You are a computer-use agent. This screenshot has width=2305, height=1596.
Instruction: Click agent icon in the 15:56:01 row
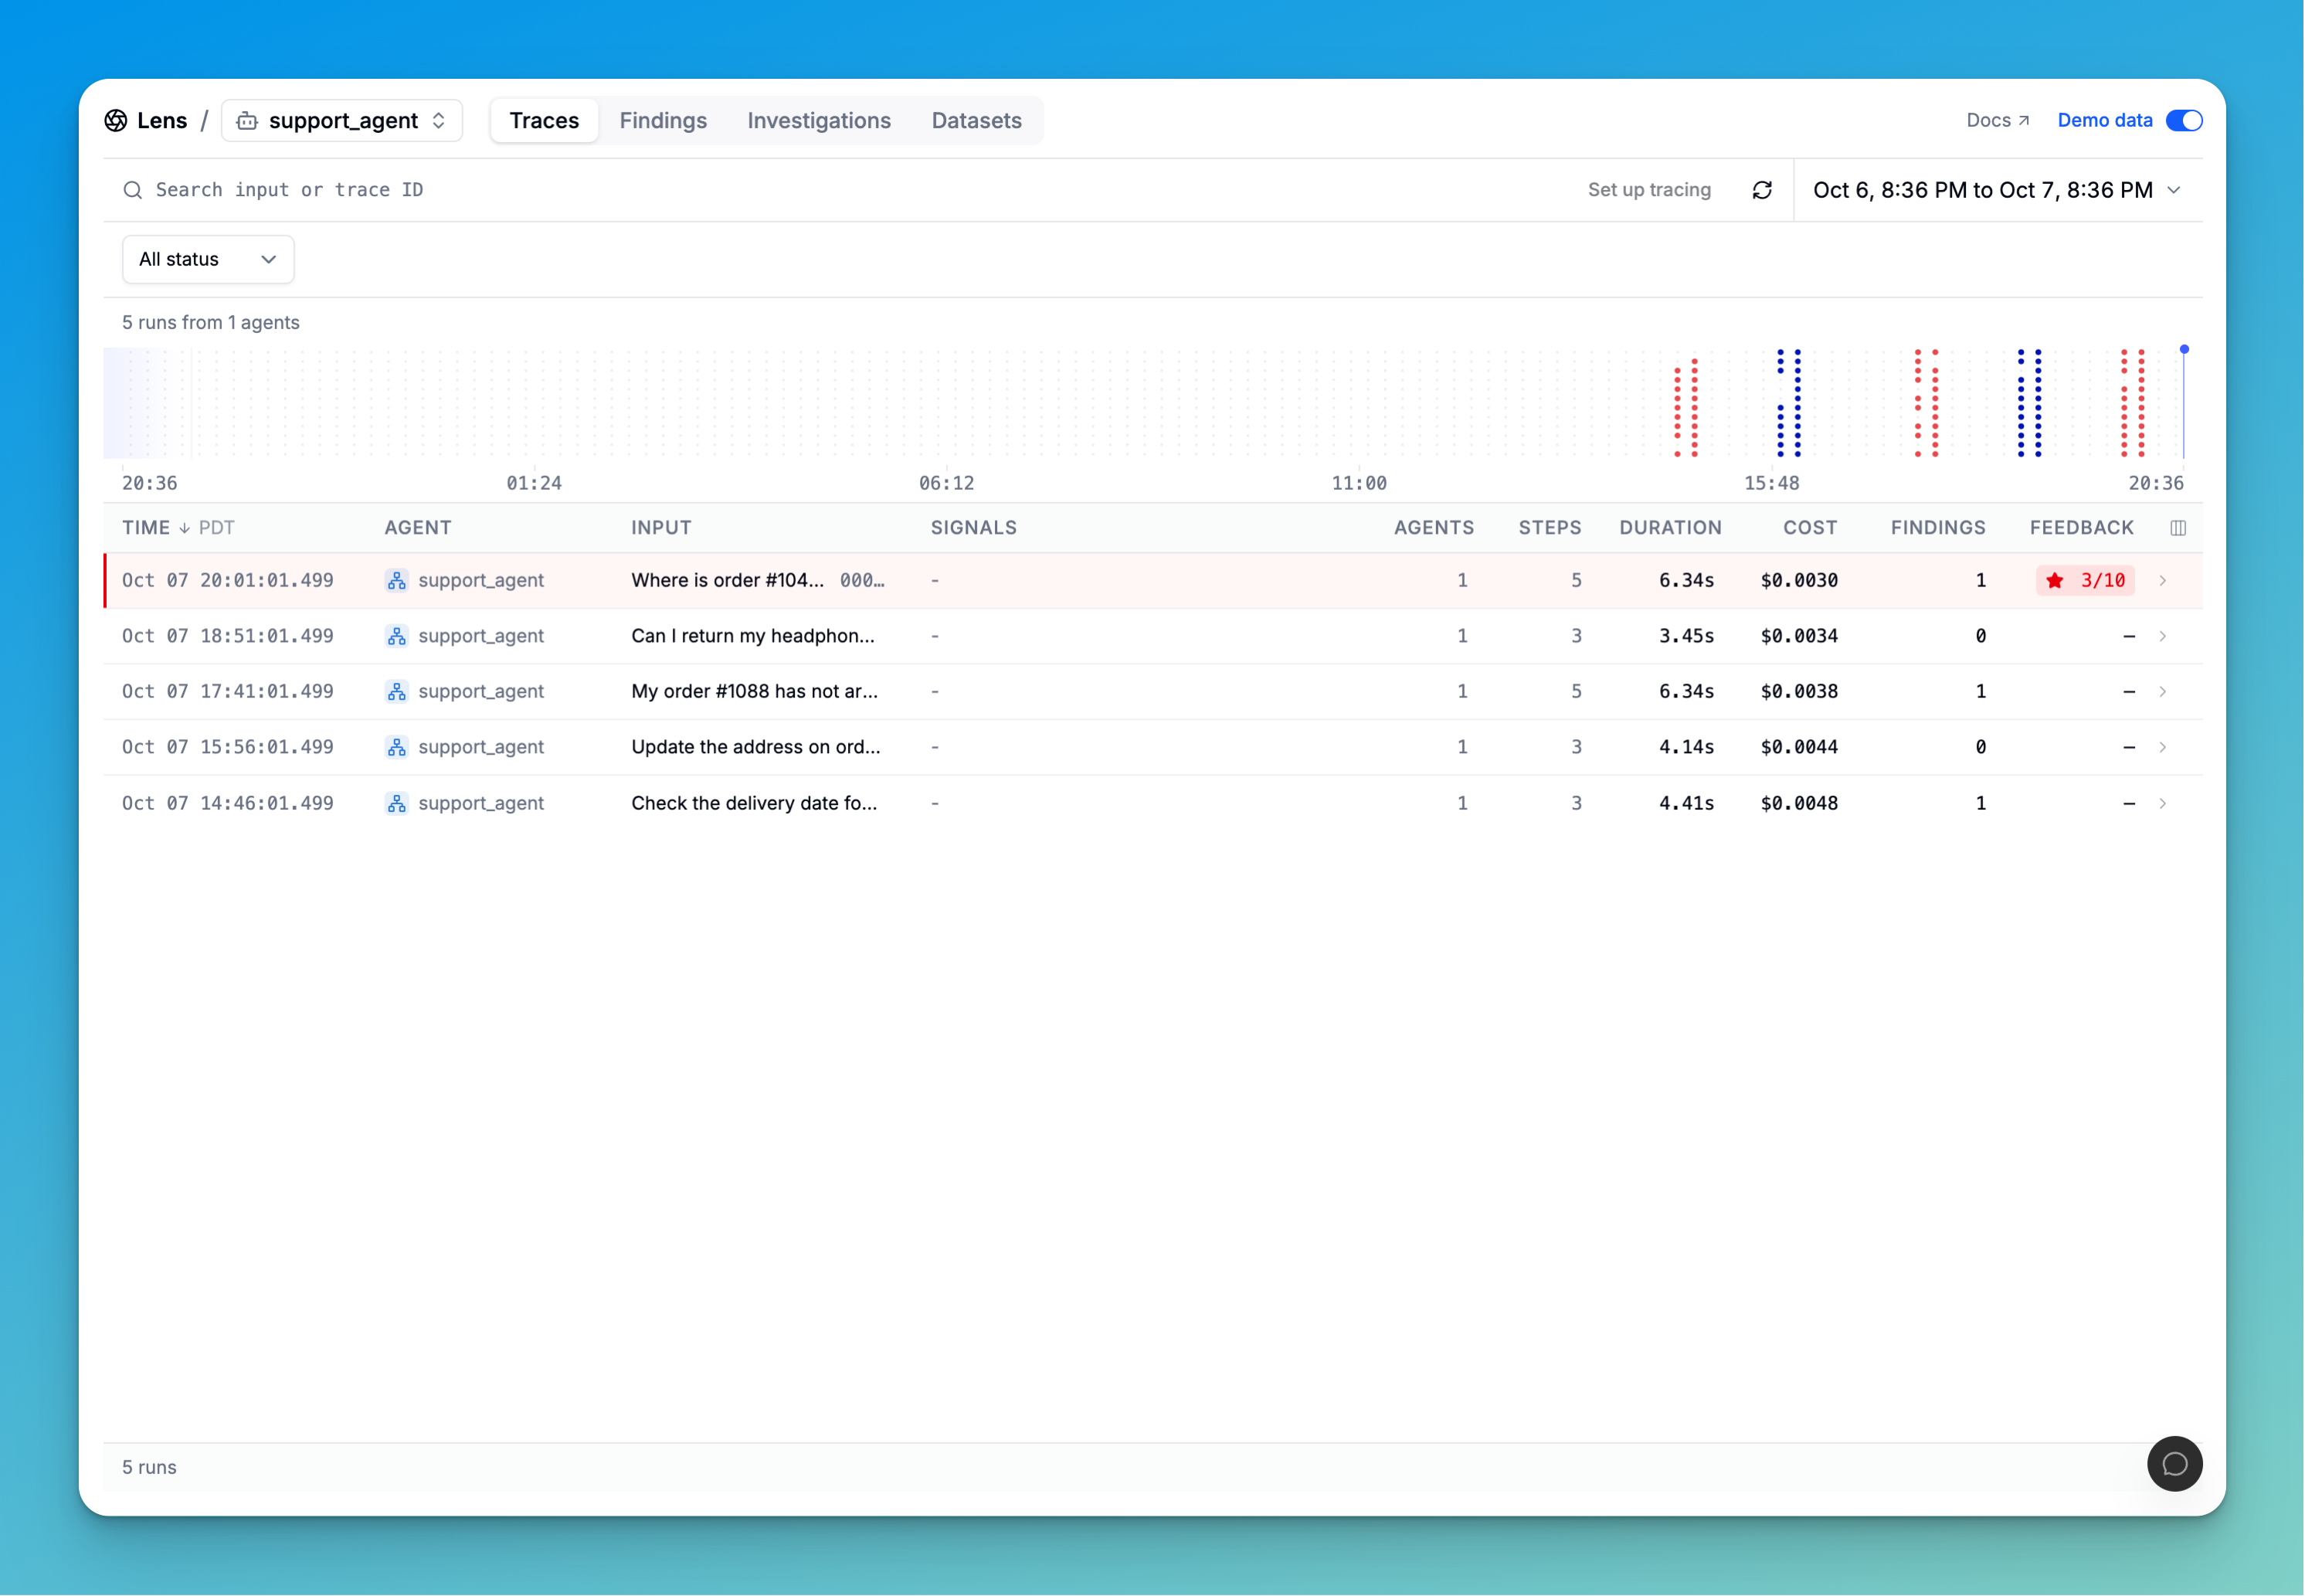pyautogui.click(x=397, y=747)
